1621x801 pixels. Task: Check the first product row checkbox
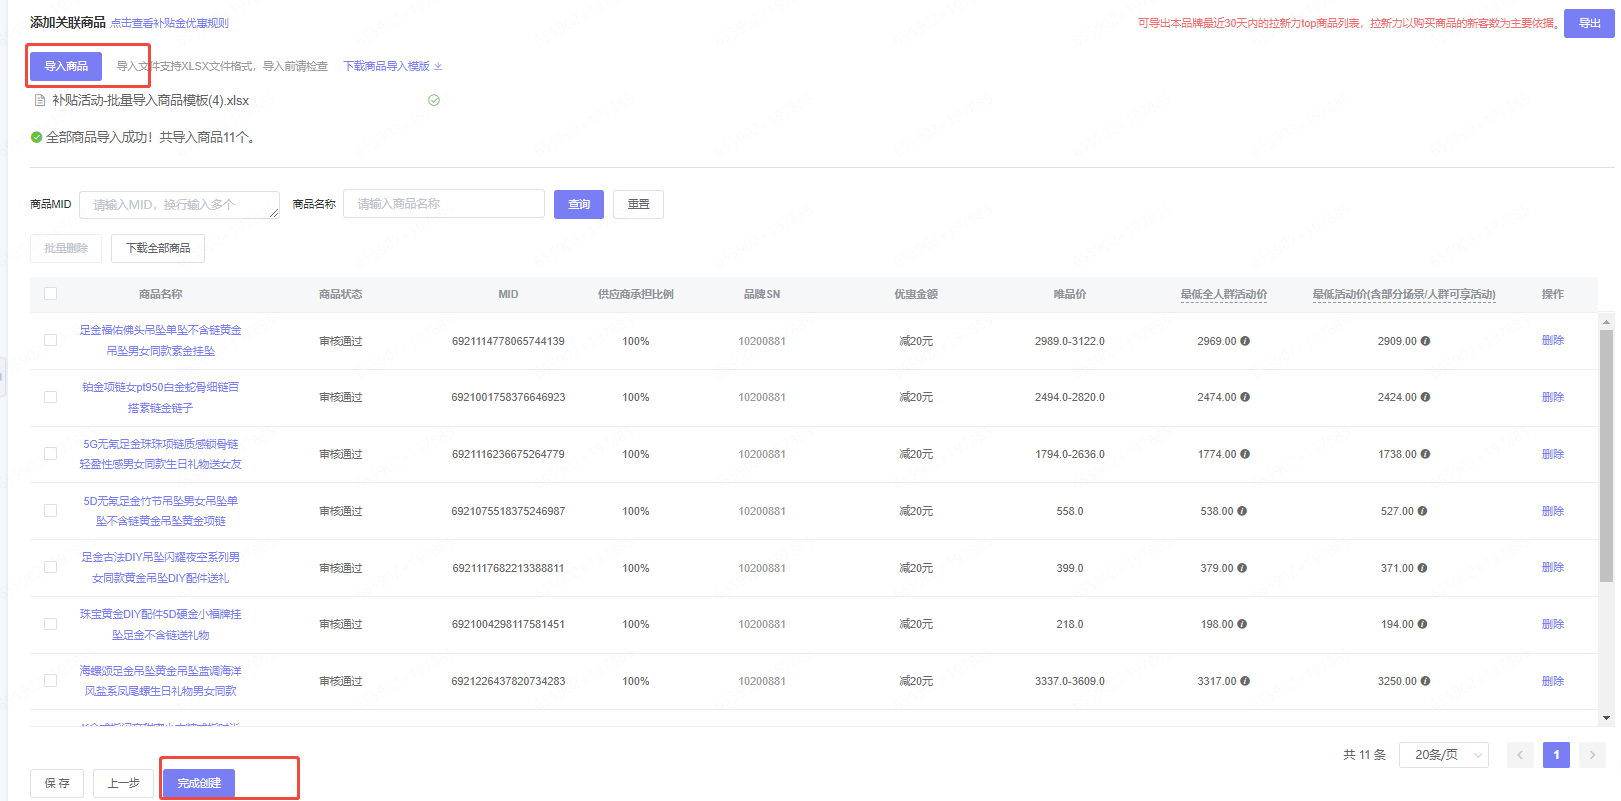click(51, 340)
